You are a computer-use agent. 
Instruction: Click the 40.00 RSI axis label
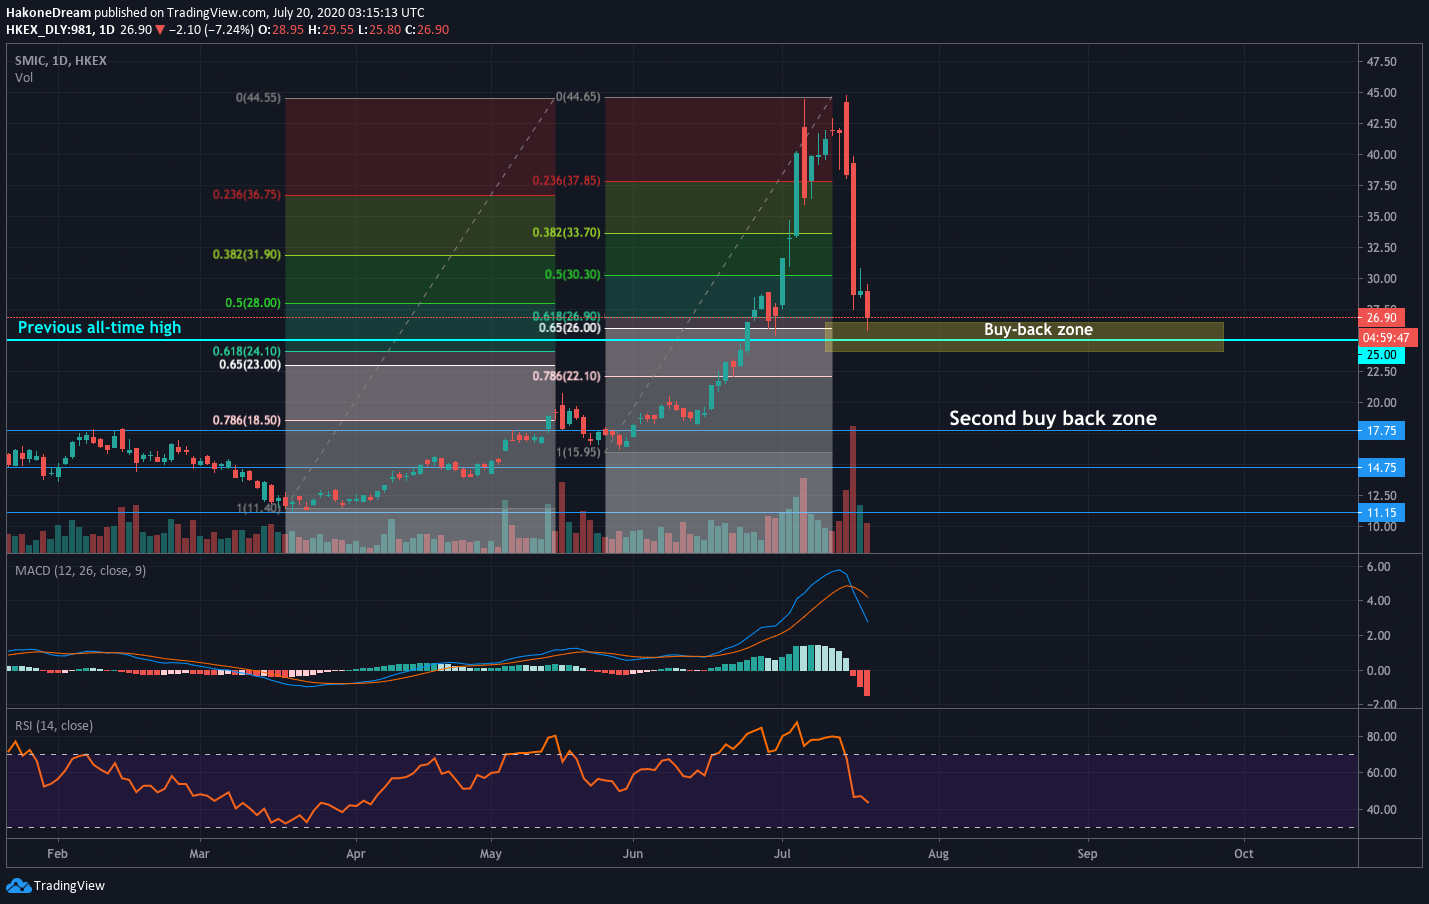[1381, 810]
